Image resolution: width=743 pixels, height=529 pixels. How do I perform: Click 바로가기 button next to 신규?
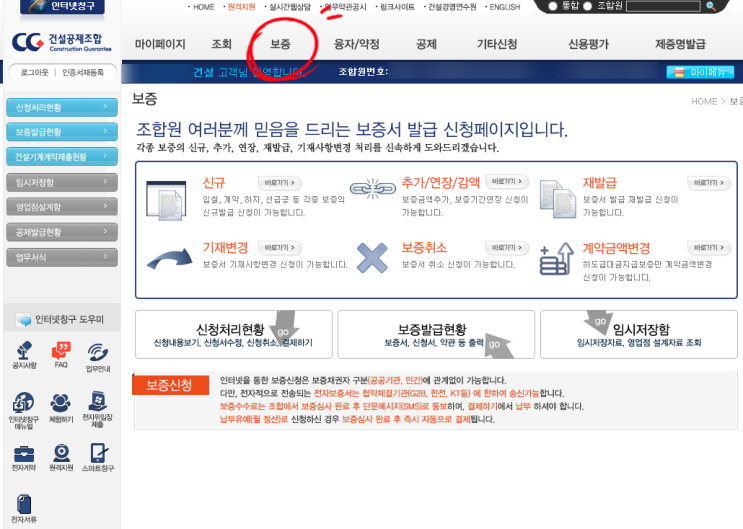(x=280, y=182)
